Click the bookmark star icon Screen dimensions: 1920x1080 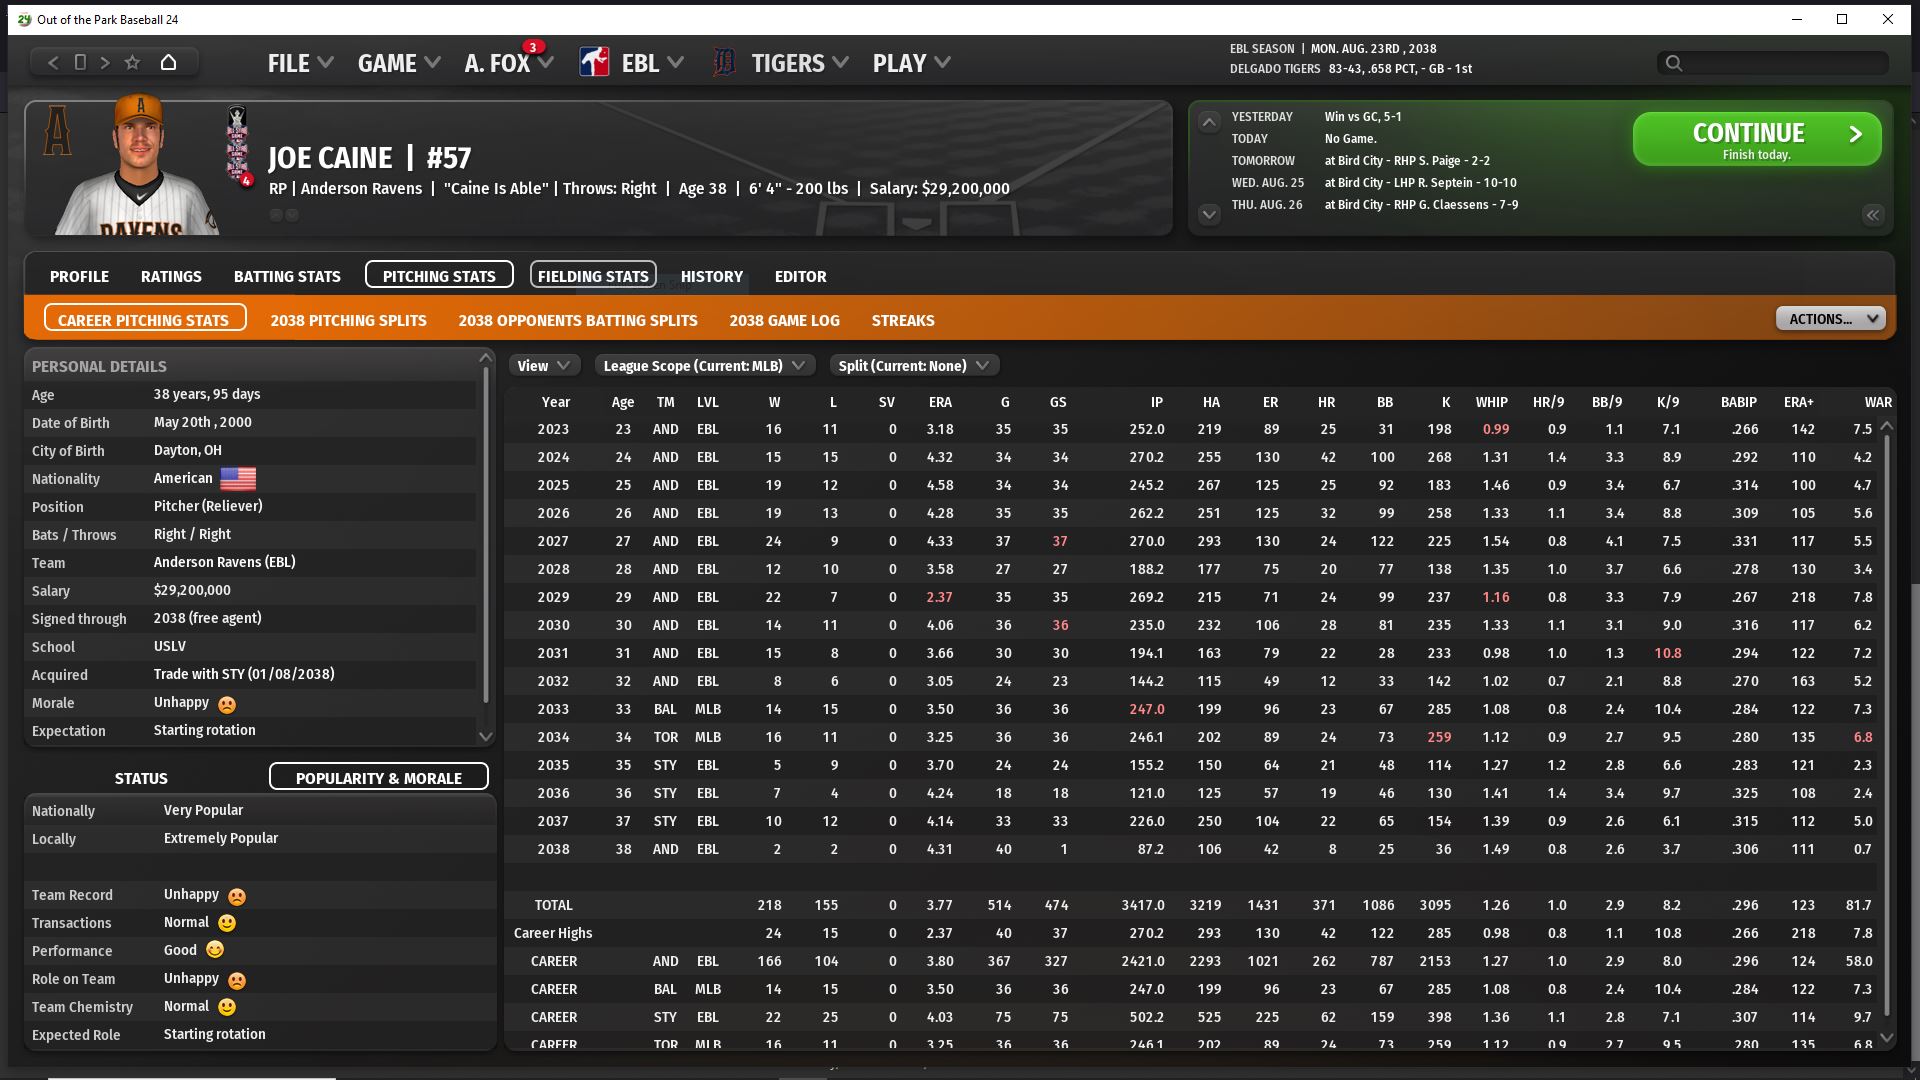pos(132,63)
